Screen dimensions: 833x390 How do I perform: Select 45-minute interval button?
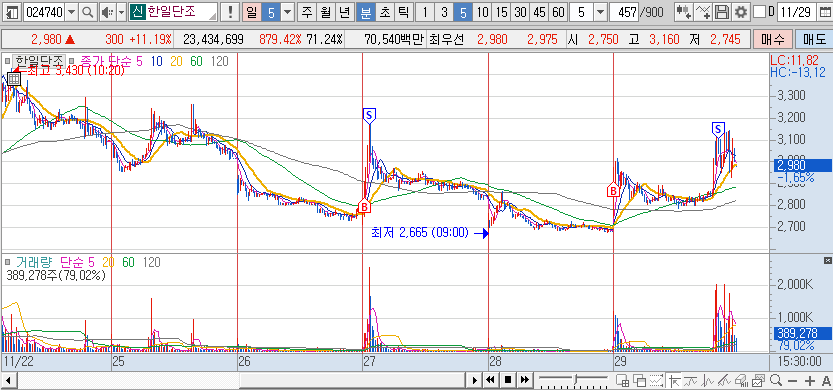click(539, 12)
